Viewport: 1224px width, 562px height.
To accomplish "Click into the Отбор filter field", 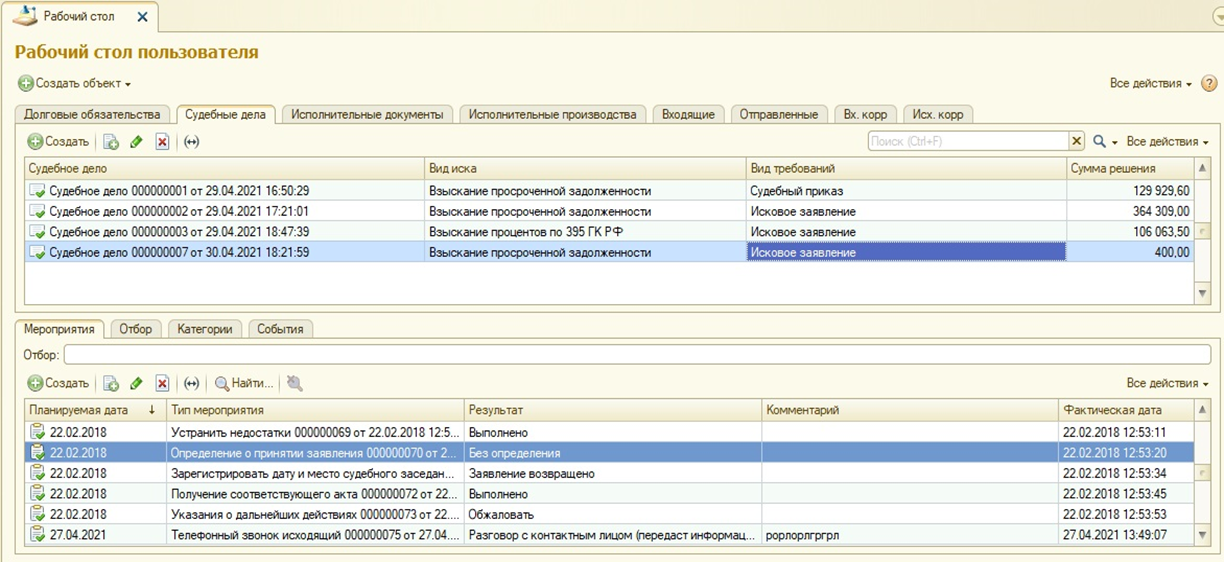I will point(636,355).
